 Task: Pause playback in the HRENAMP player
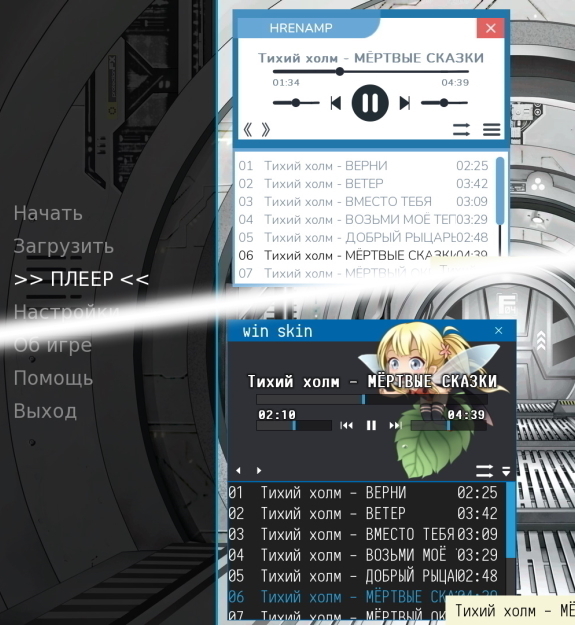[370, 103]
